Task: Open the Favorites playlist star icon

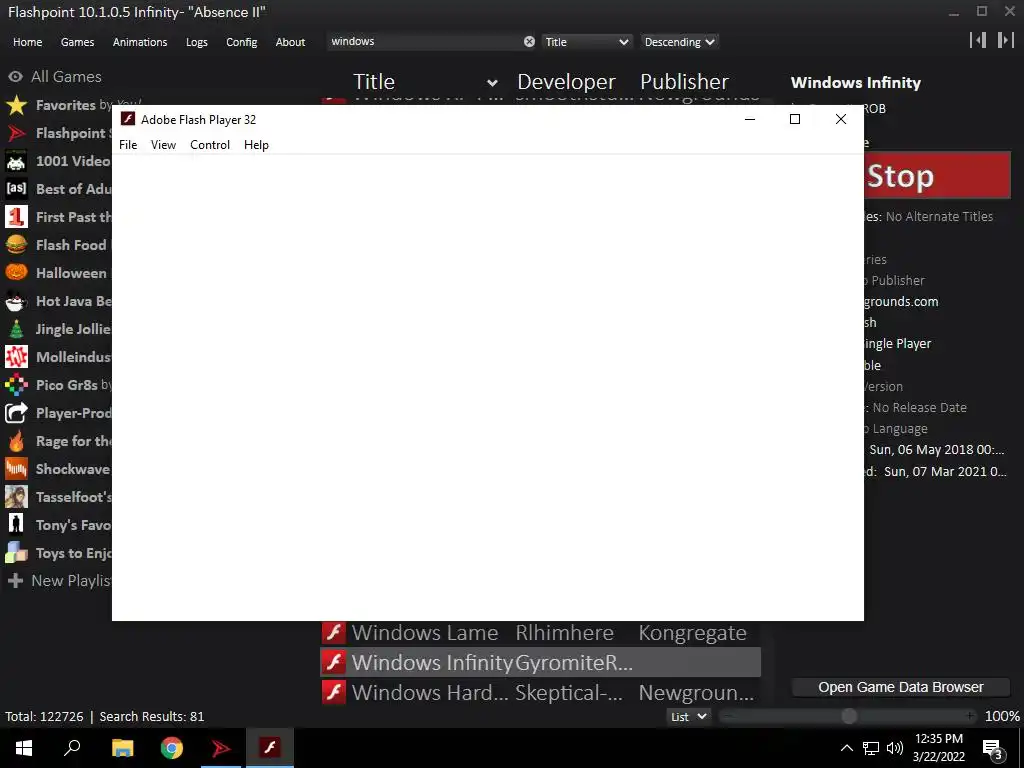Action: pos(16,105)
